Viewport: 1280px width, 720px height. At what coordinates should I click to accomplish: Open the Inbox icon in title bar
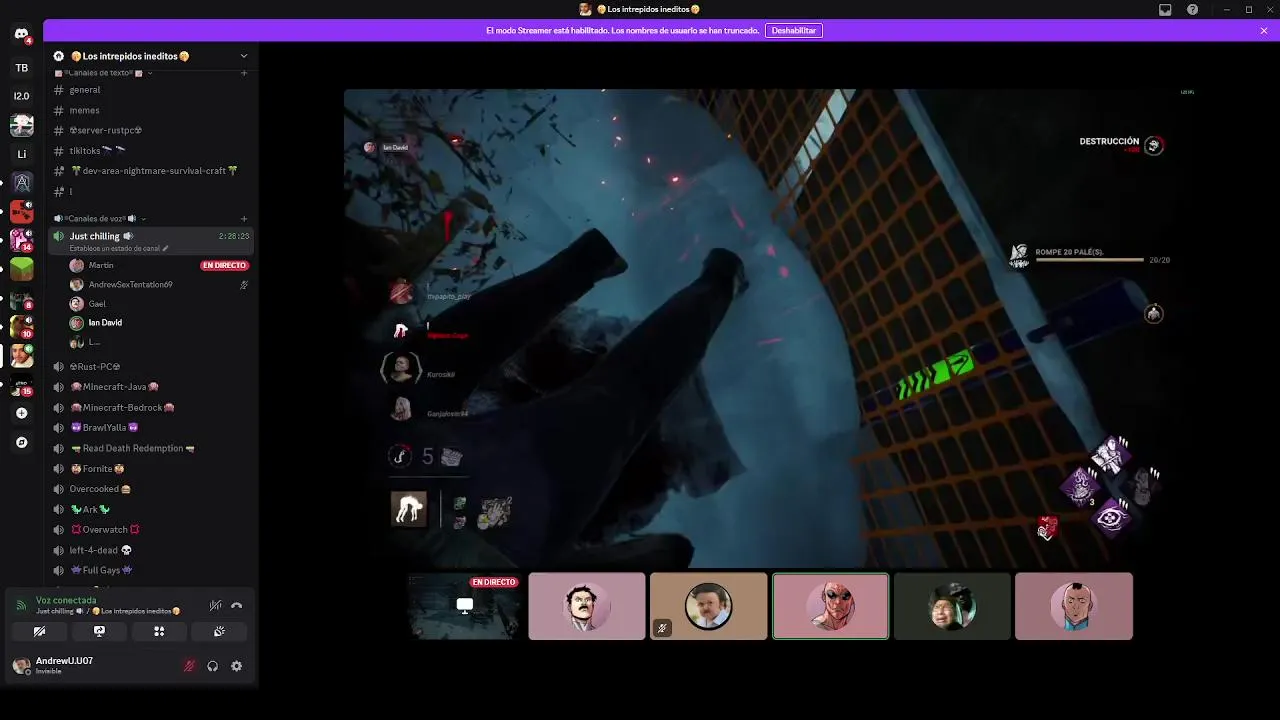click(x=1165, y=9)
